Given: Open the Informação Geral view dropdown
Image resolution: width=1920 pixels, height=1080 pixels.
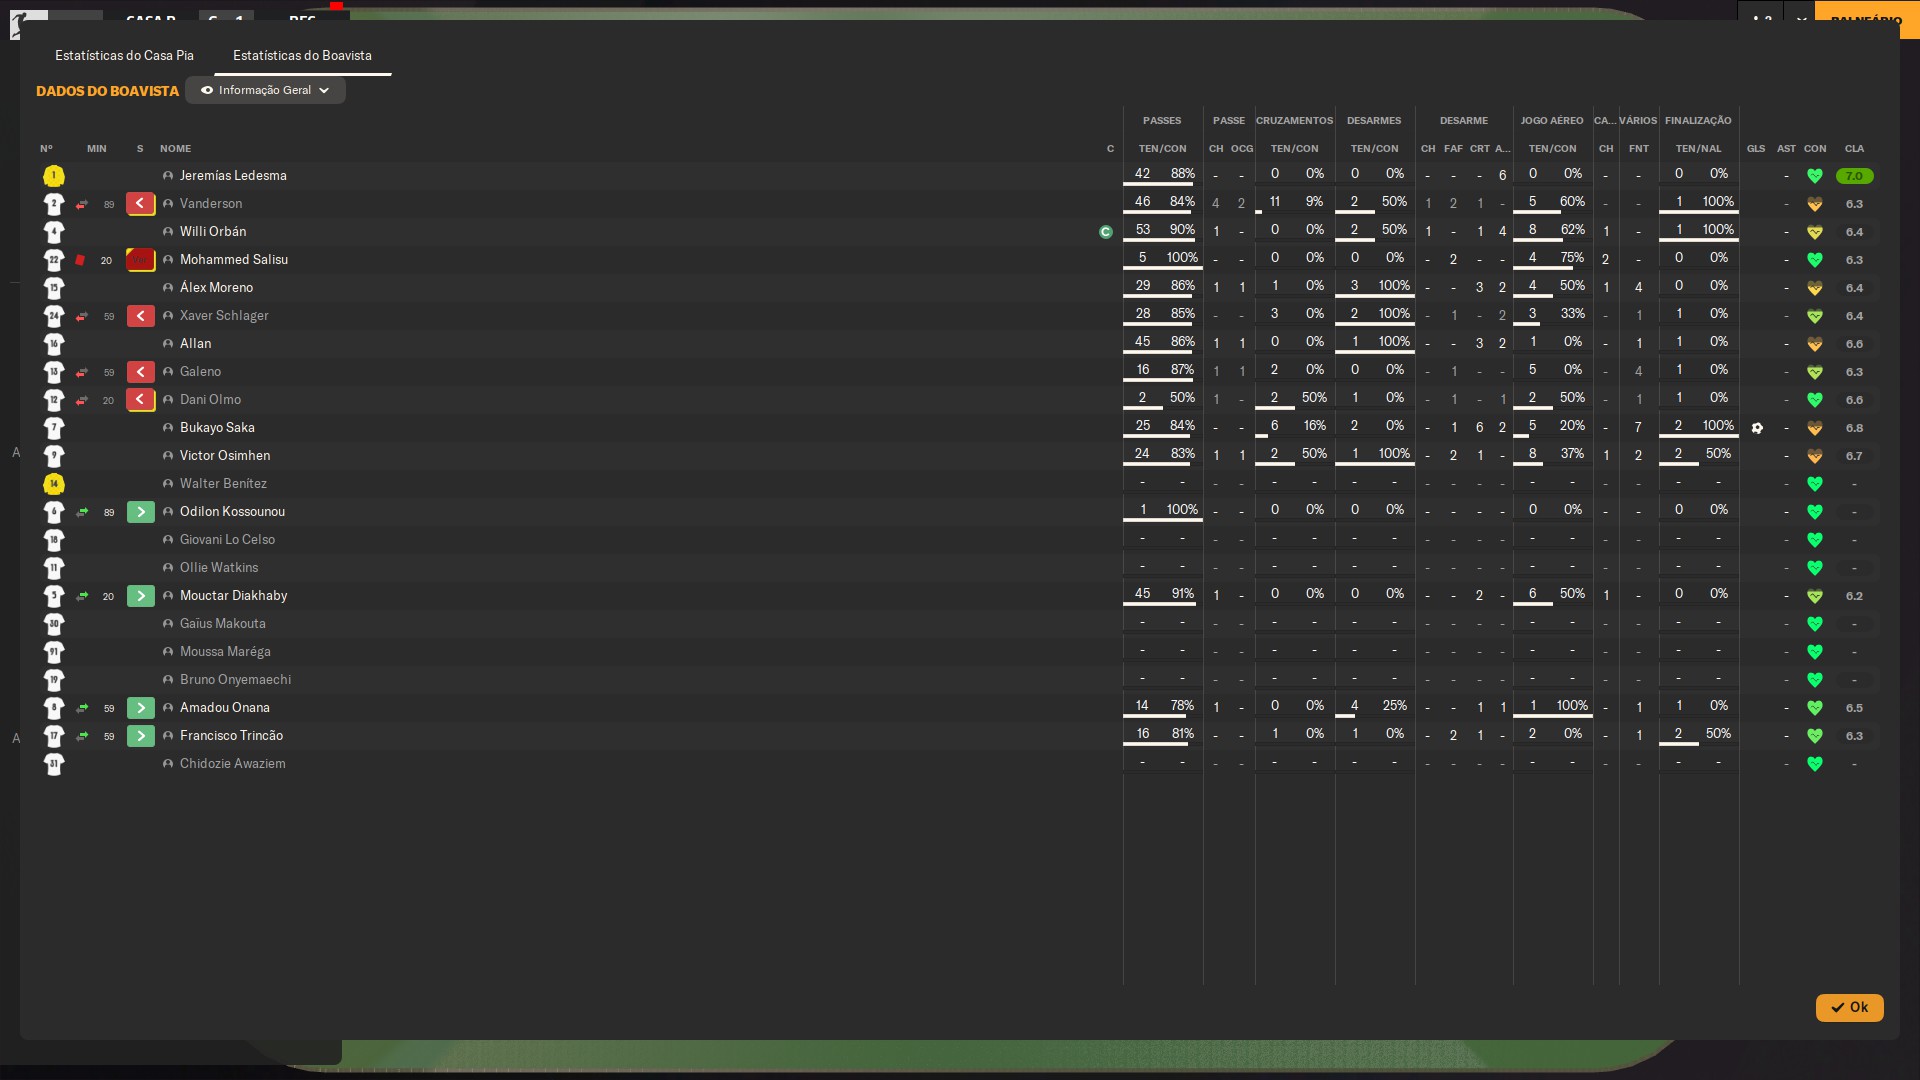Looking at the screenshot, I should pyautogui.click(x=265, y=90).
